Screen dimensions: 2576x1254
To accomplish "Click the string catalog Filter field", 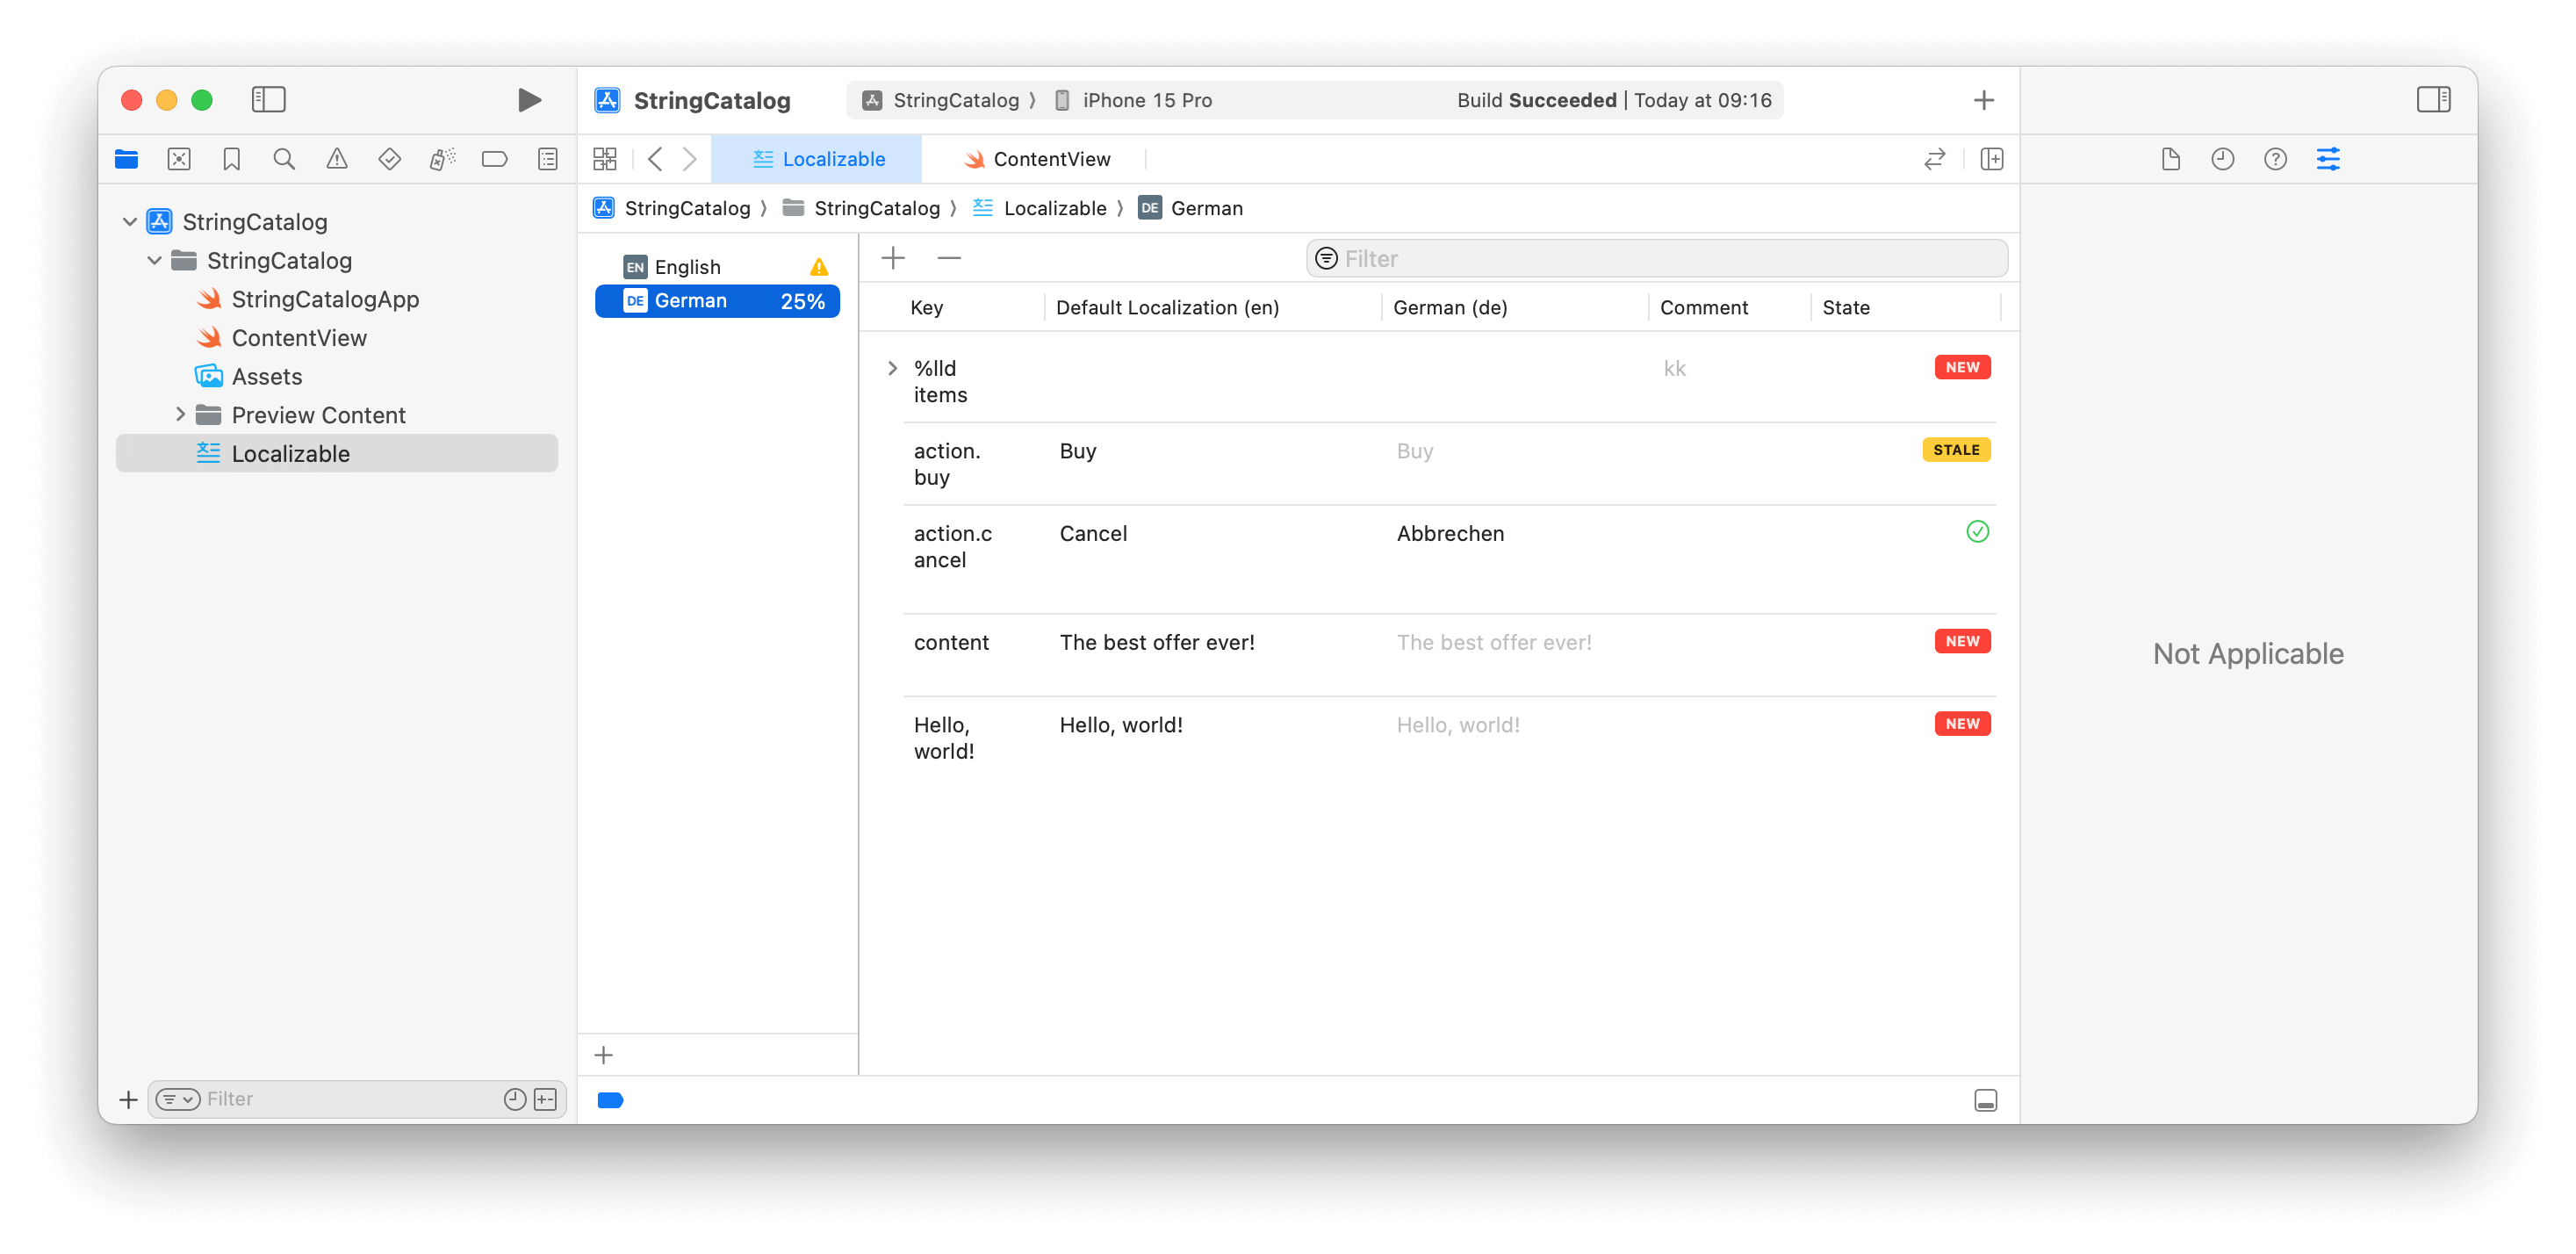I will click(1656, 258).
